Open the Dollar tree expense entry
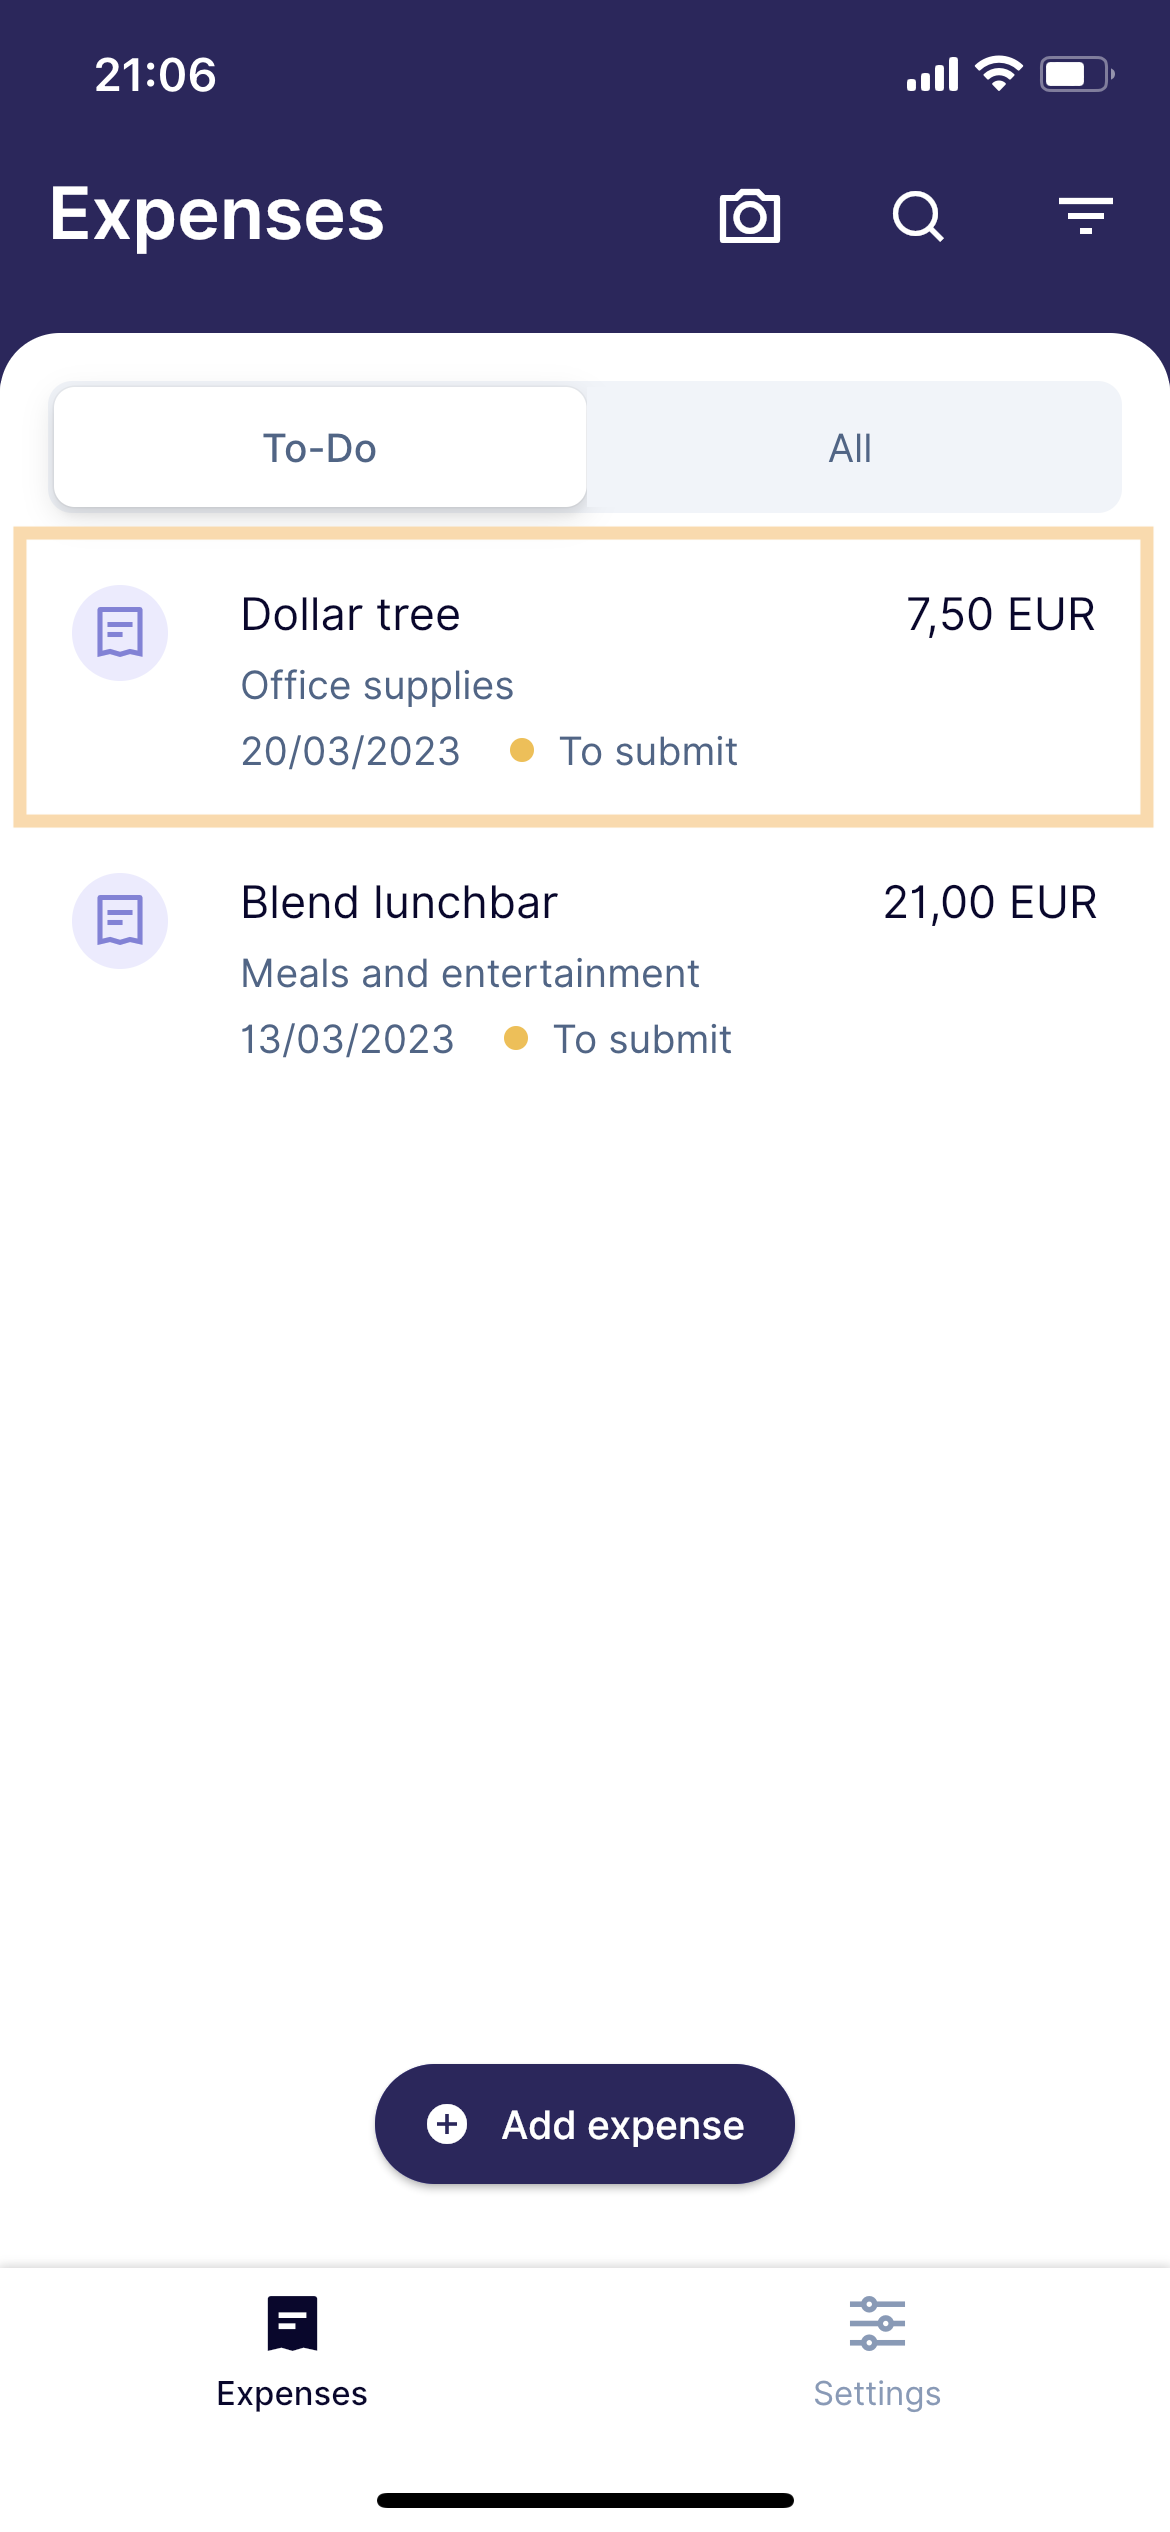Screen dimensions: 1170x2532 [x=584, y=677]
